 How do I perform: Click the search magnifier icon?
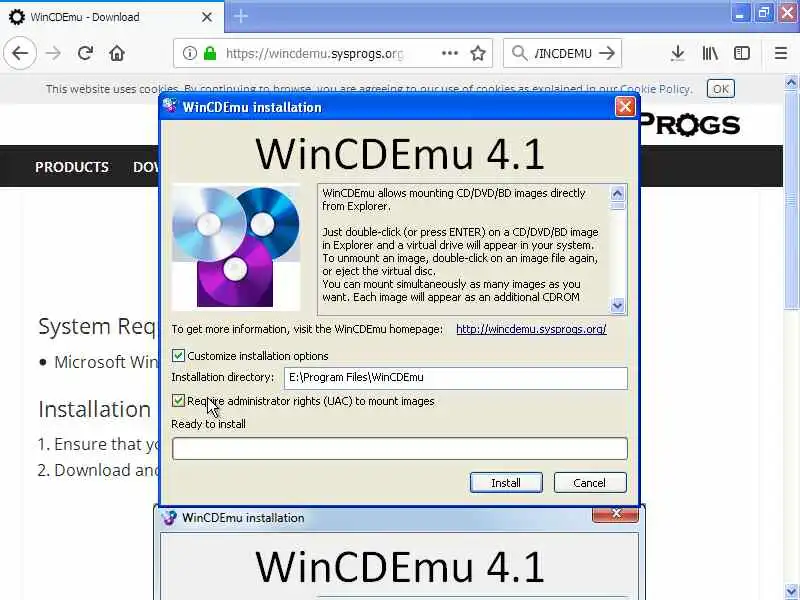[519, 53]
